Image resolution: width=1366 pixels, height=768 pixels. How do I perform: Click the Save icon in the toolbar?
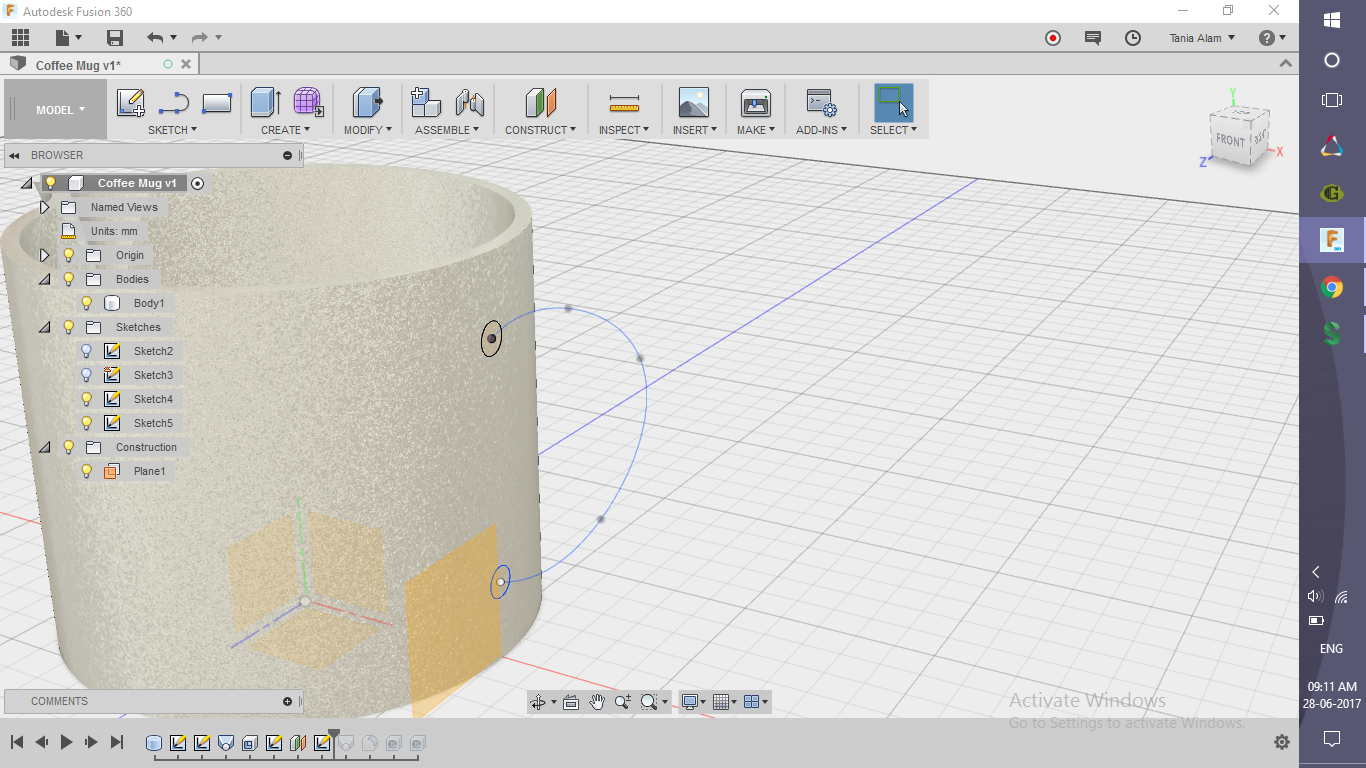[x=114, y=36]
